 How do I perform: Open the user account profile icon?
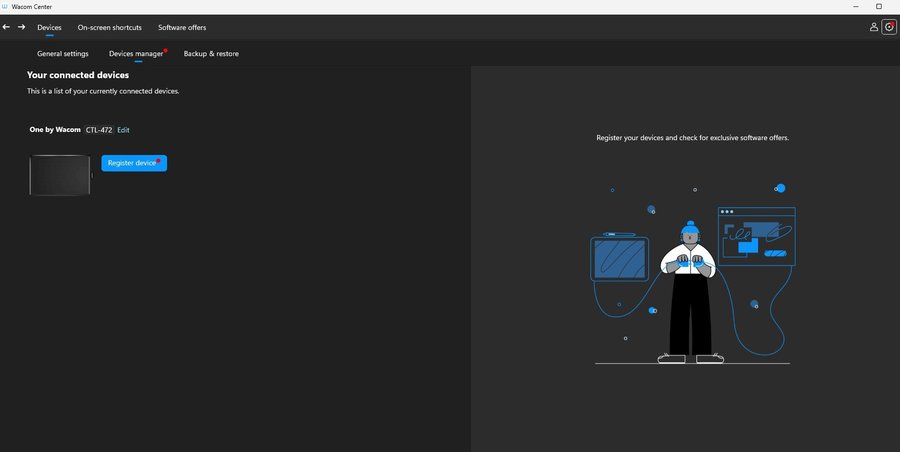pyautogui.click(x=873, y=27)
